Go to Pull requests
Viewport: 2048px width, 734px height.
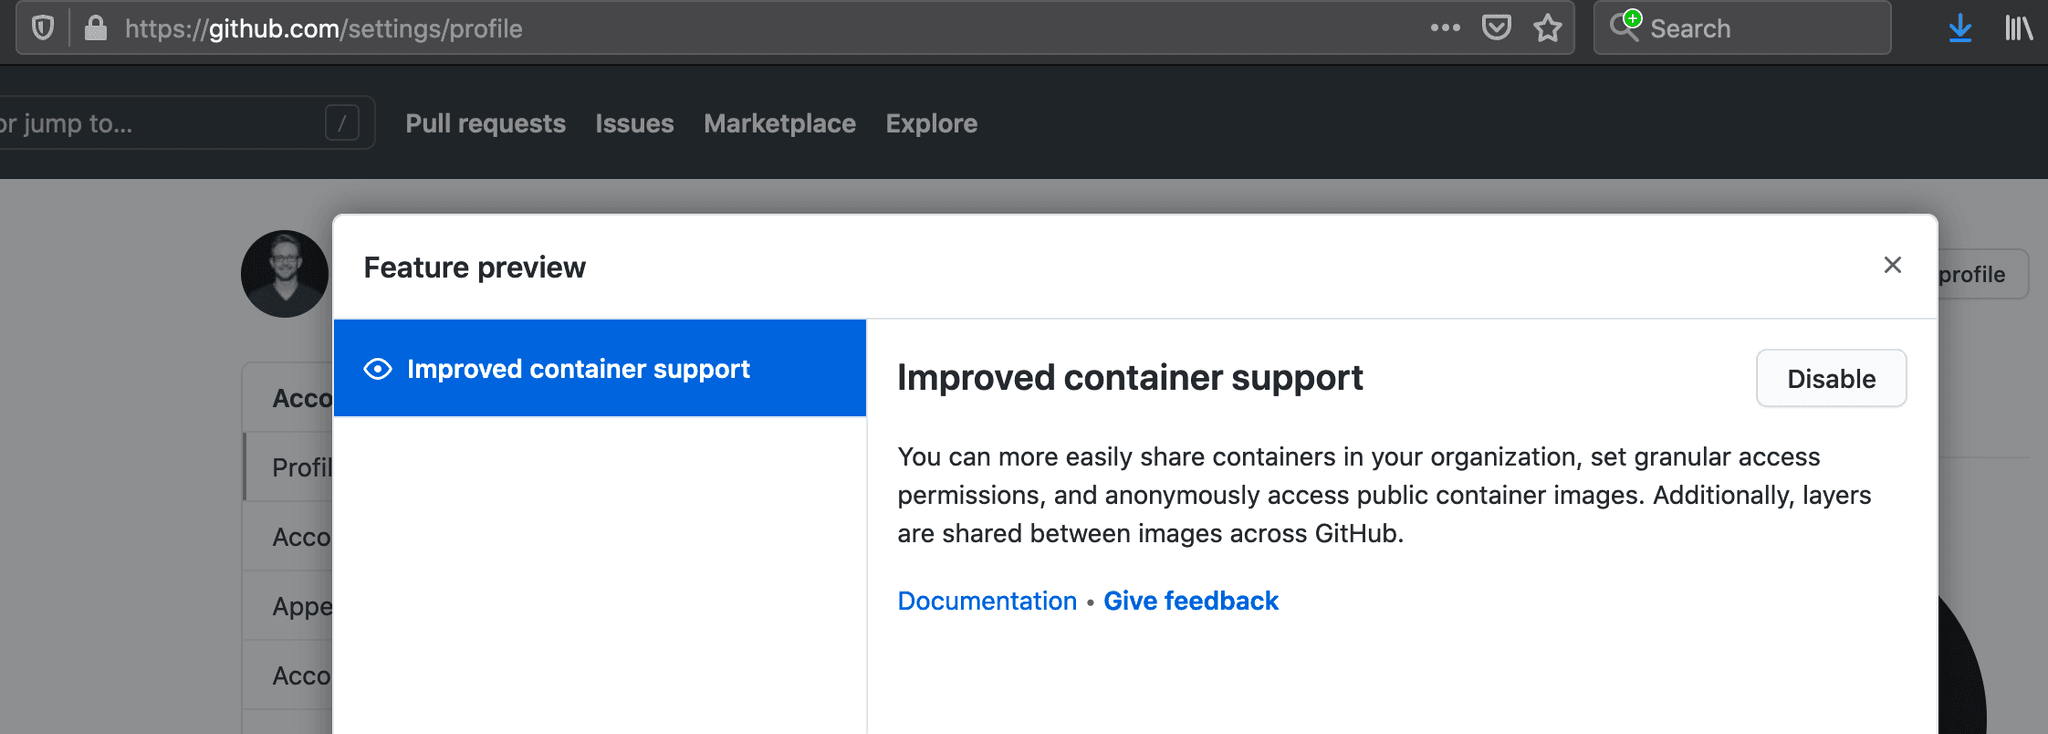coord(485,123)
